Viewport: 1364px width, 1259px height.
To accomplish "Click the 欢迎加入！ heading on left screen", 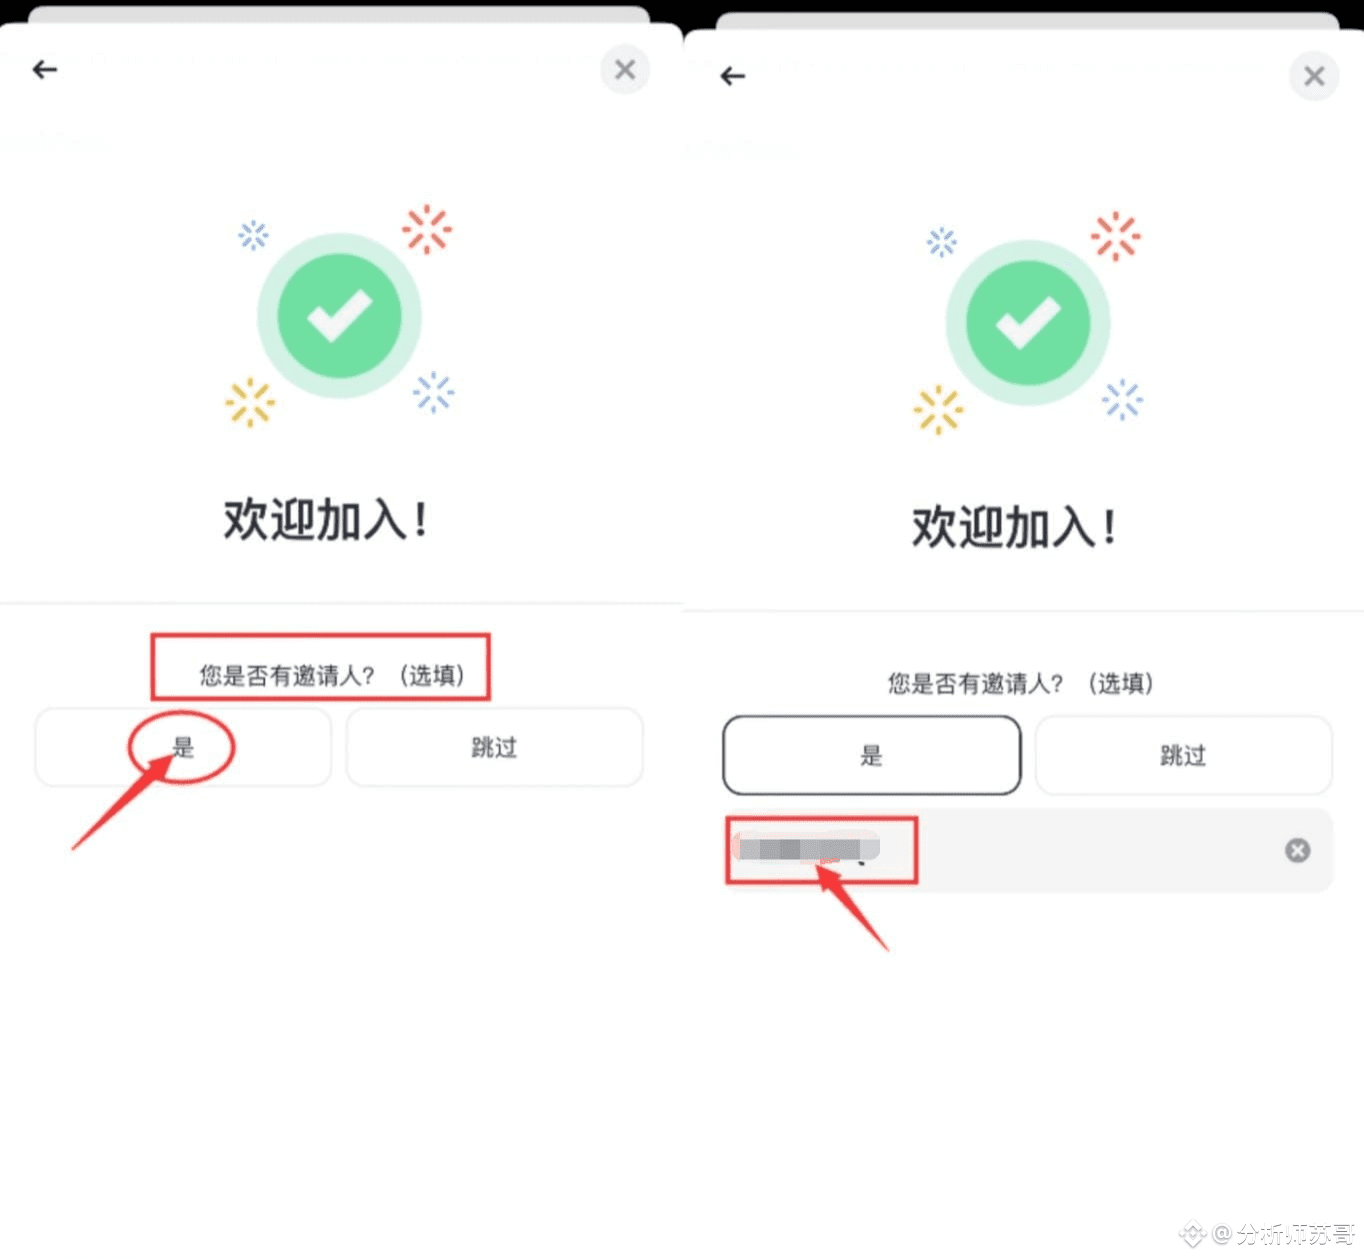I will [326, 520].
